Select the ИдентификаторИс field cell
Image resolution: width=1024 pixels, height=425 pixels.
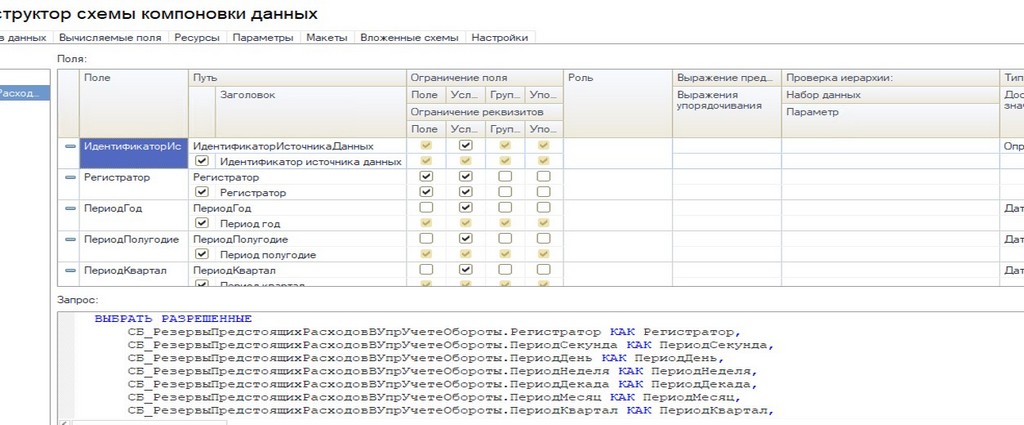tap(134, 153)
